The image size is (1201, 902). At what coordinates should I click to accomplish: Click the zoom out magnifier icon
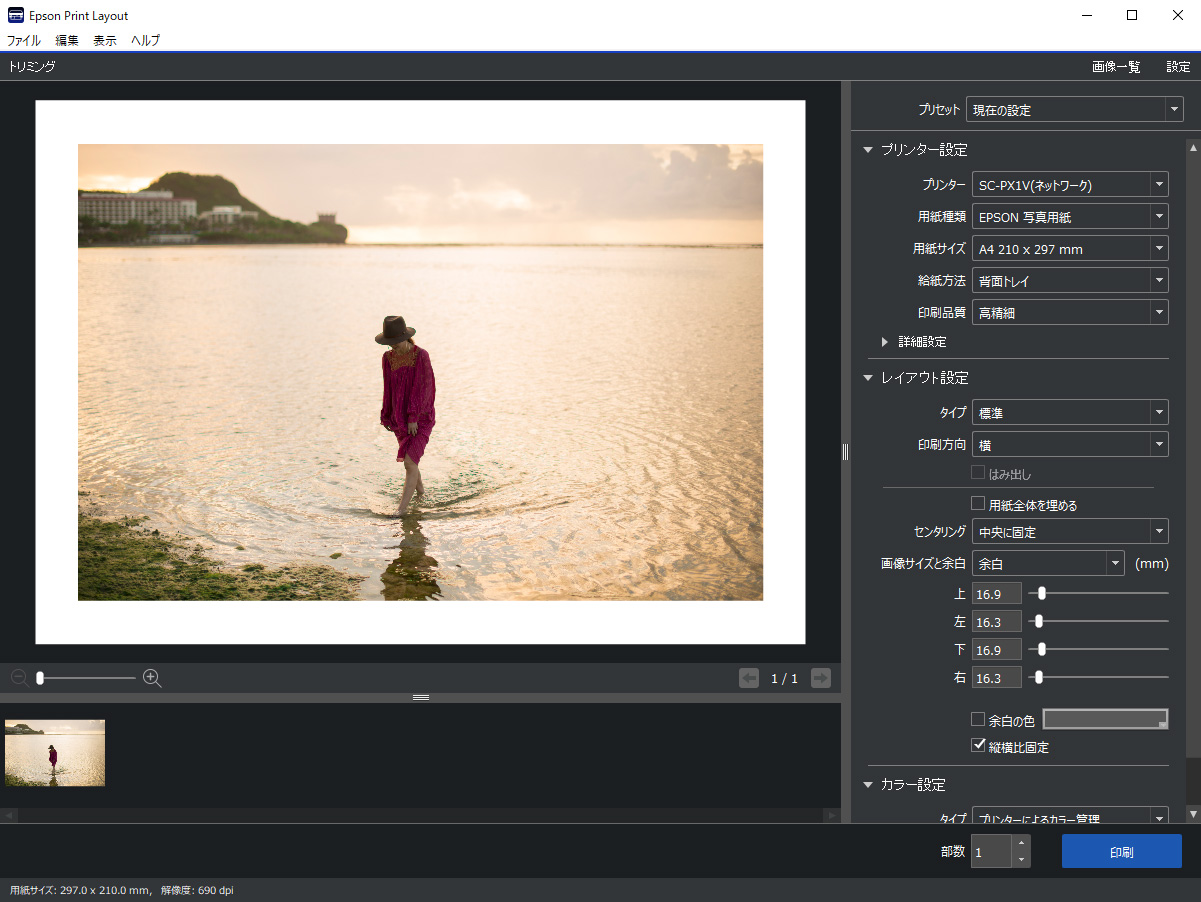(19, 678)
